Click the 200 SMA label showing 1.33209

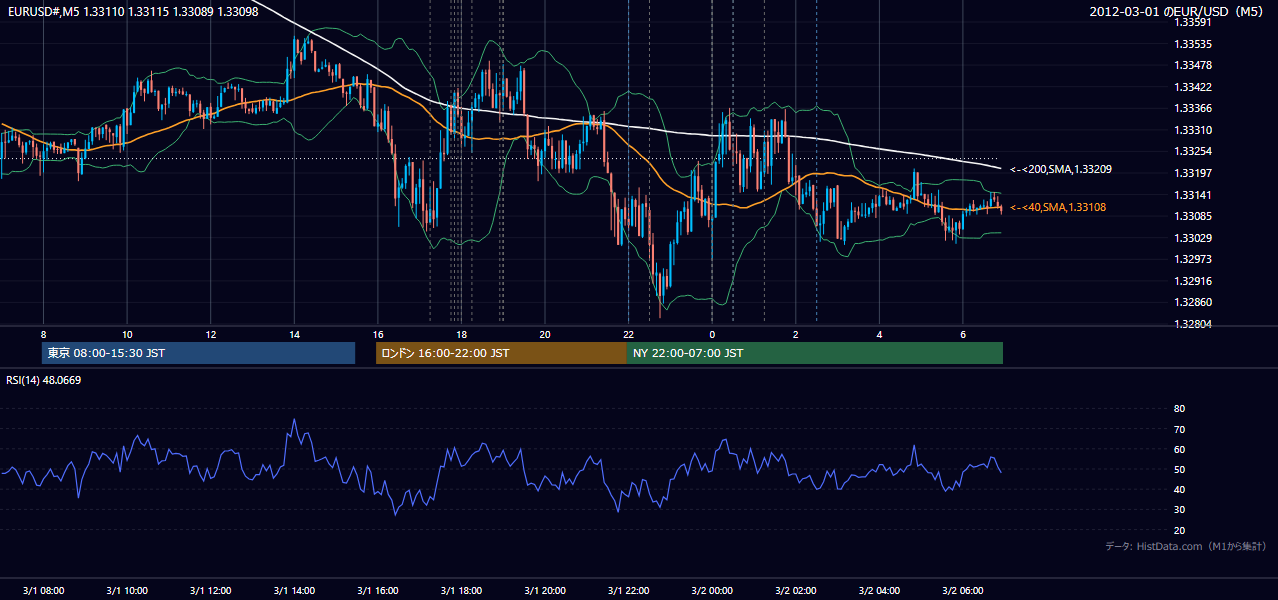[1060, 170]
